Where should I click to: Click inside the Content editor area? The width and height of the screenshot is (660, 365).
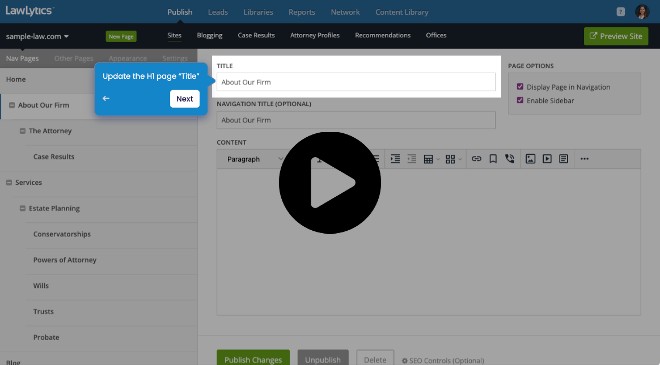tap(428, 242)
